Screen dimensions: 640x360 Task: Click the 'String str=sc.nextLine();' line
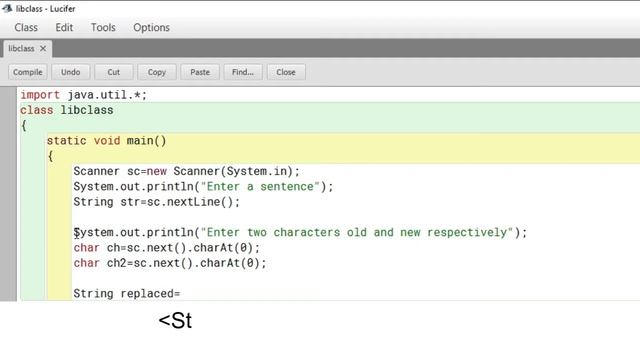pyautogui.click(x=157, y=202)
